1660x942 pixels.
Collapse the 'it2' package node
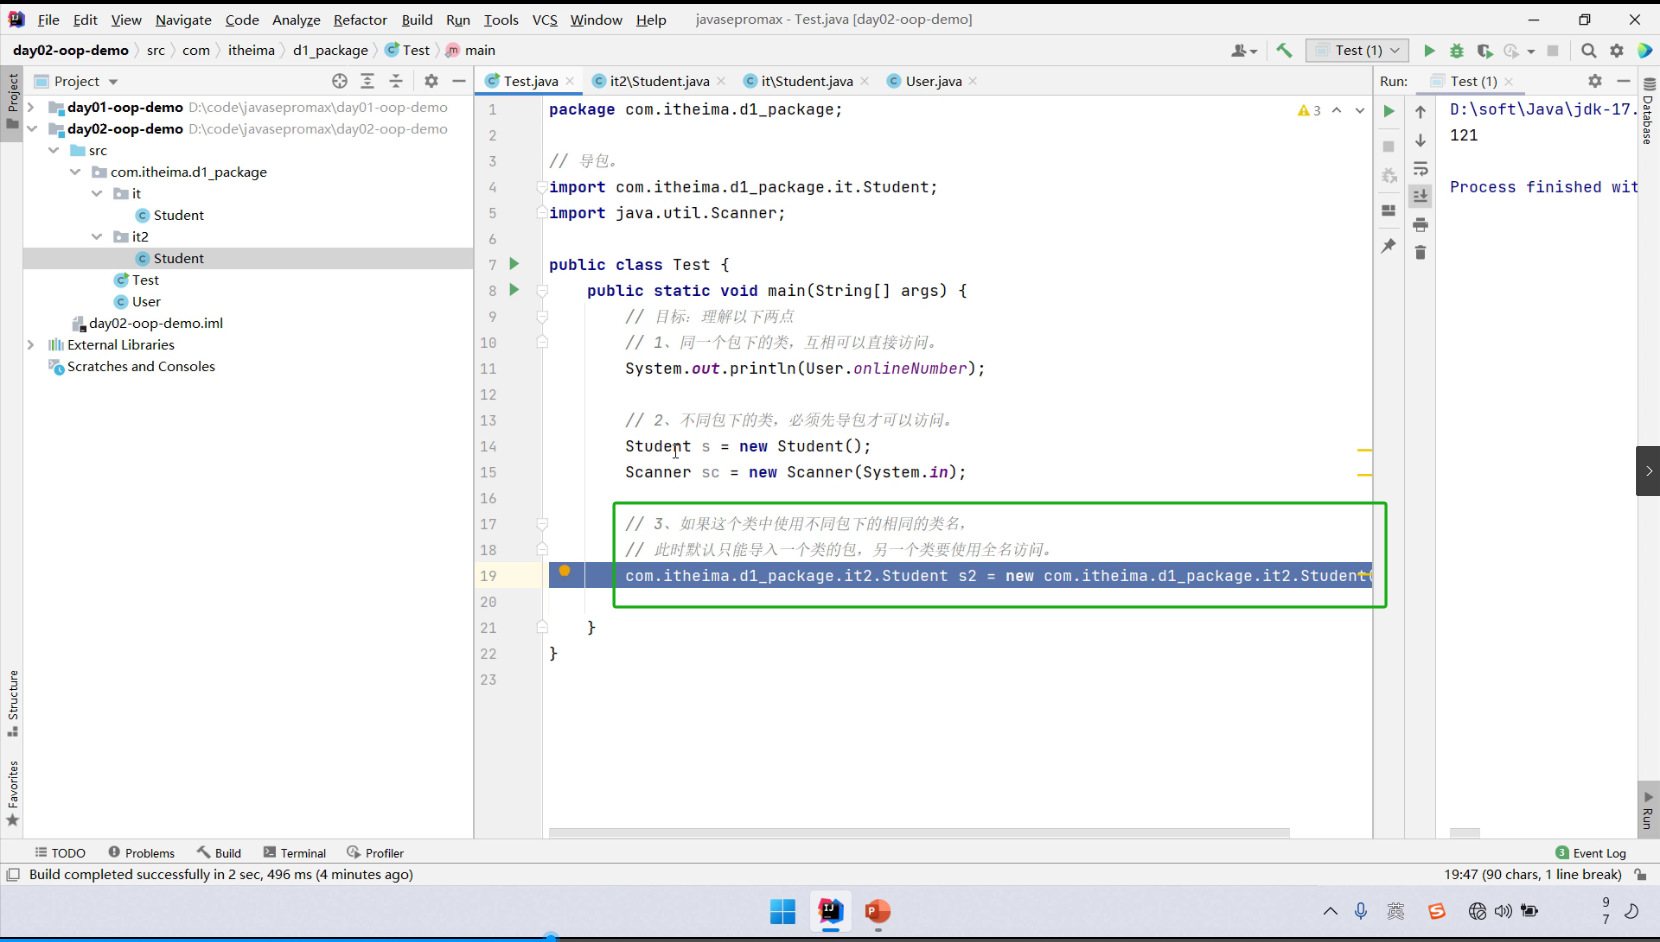pyautogui.click(x=97, y=237)
